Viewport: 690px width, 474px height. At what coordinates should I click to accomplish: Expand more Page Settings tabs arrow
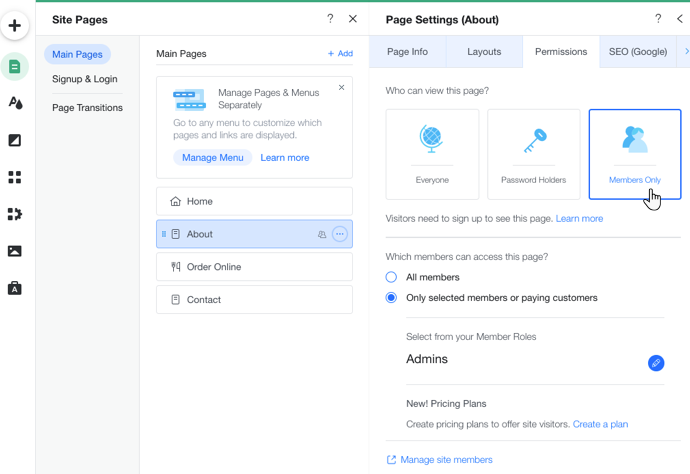point(685,51)
